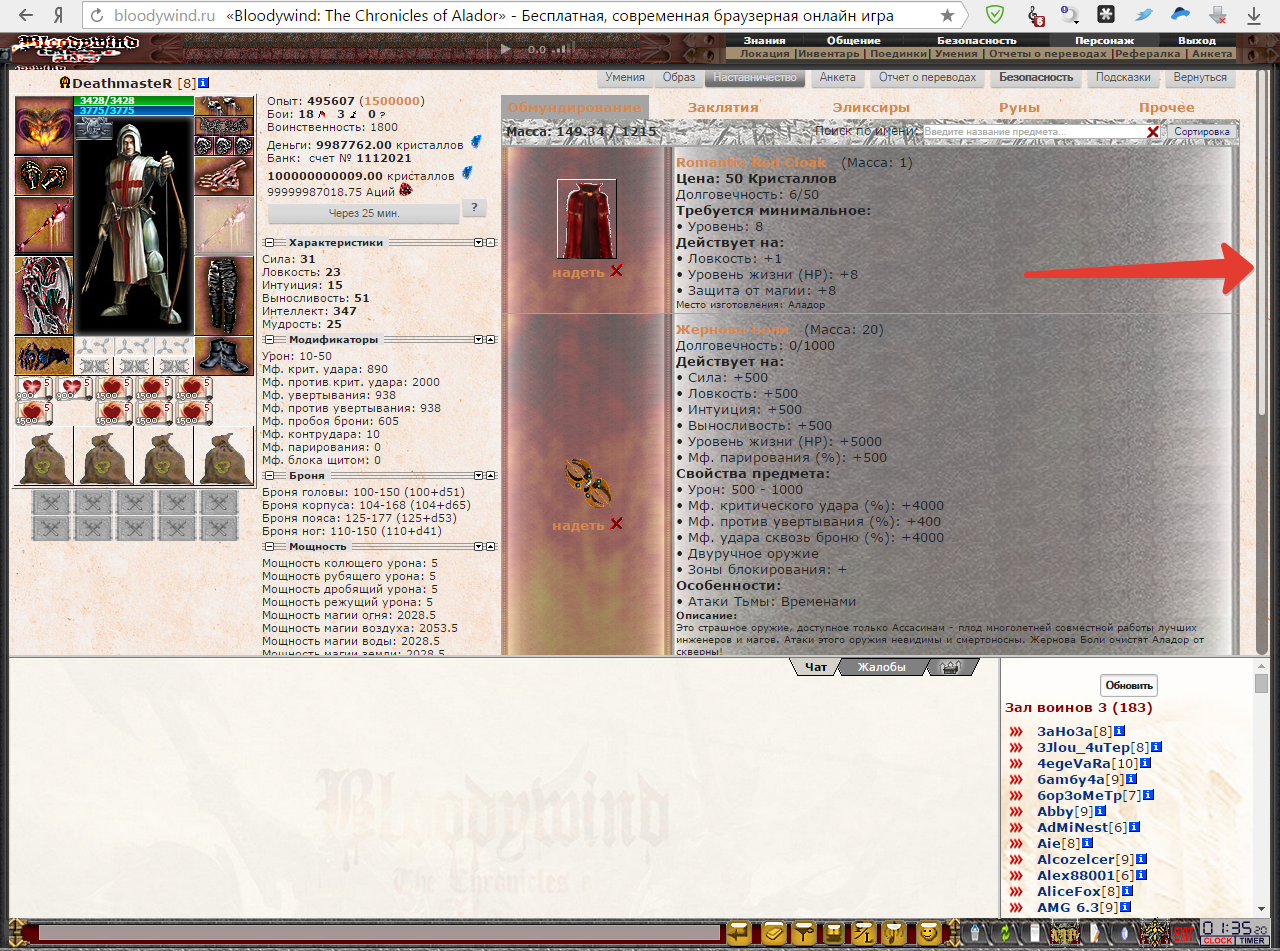The height and width of the screenshot is (951, 1280).
Task: Move Модификаторы section up with arrow
Action: pos(491,339)
